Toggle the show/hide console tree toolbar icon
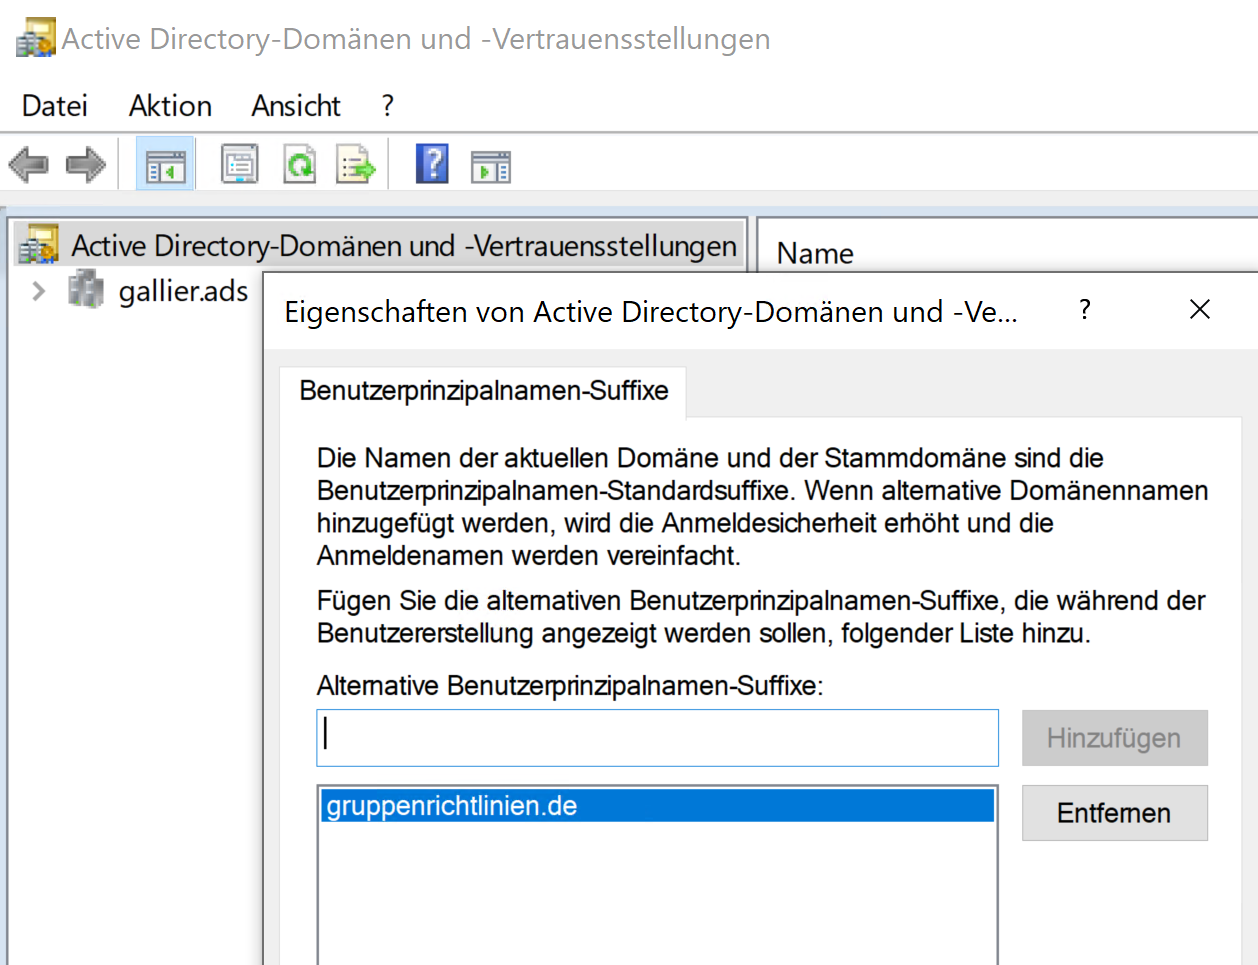 pyautogui.click(x=166, y=165)
